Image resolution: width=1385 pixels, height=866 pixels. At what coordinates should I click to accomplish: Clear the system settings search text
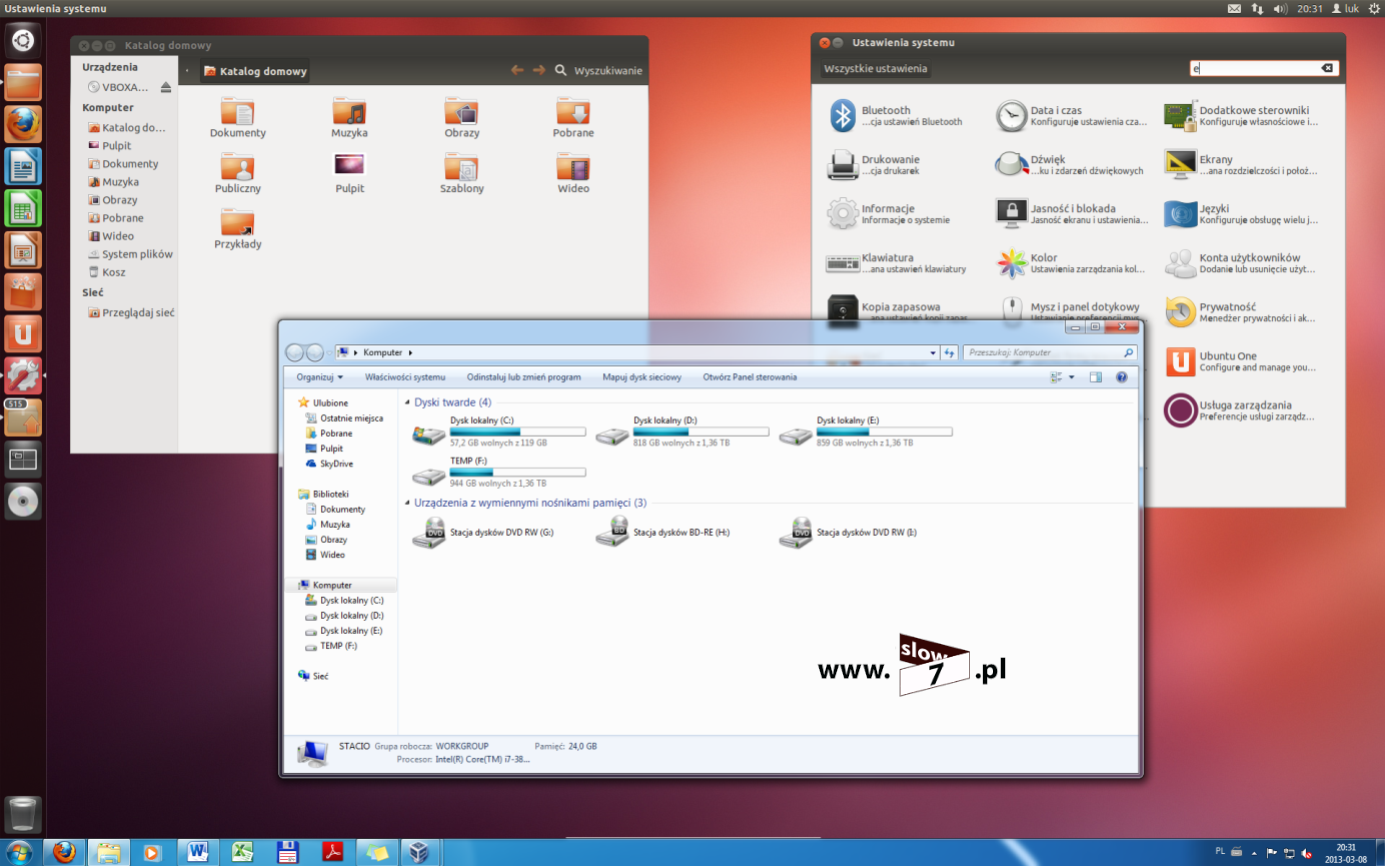point(1327,68)
